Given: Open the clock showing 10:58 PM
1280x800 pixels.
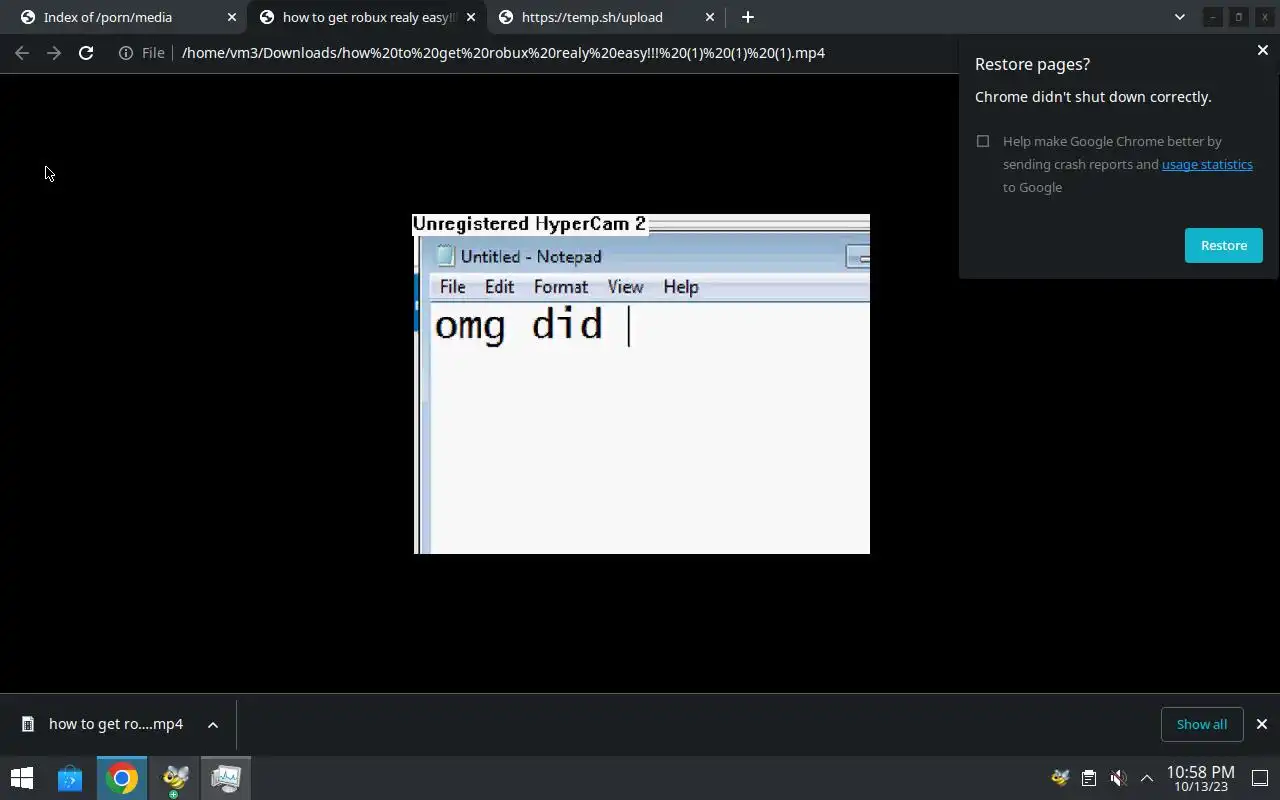Looking at the screenshot, I should [x=1200, y=778].
